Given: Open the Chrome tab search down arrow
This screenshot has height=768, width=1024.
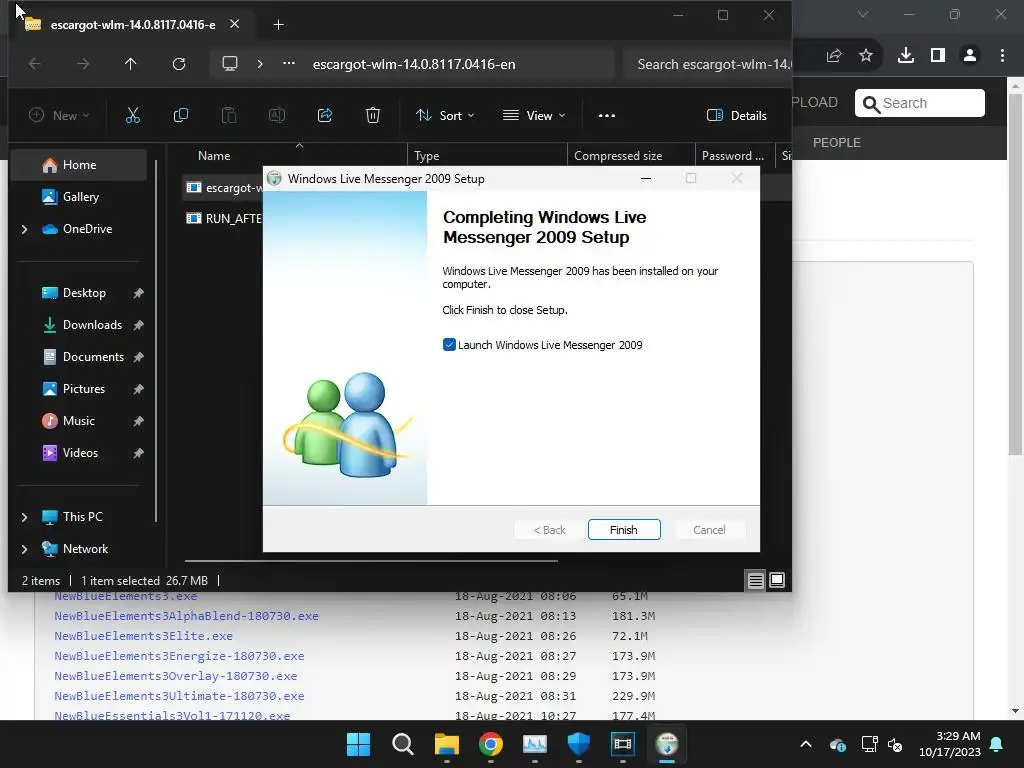Looking at the screenshot, I should [863, 14].
